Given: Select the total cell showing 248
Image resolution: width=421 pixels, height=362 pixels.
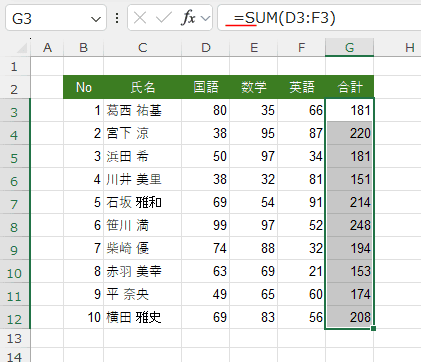Looking at the screenshot, I should tap(349, 225).
